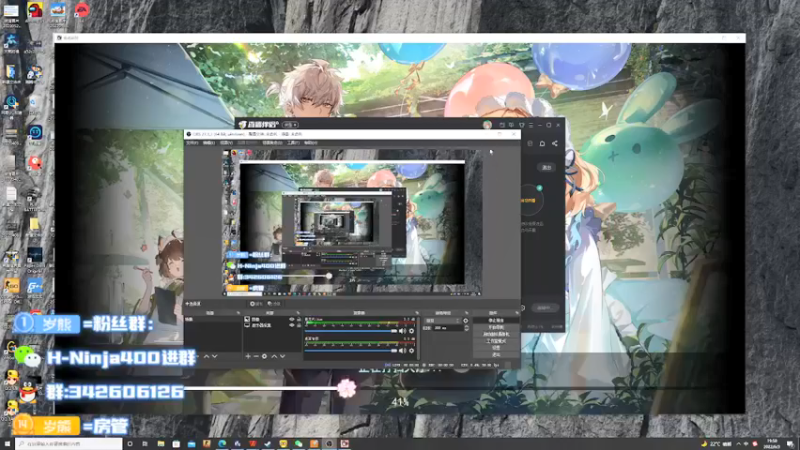800x450 pixels.
Task: Move scene down with scenes down arrow
Action: pyautogui.click(x=215, y=356)
